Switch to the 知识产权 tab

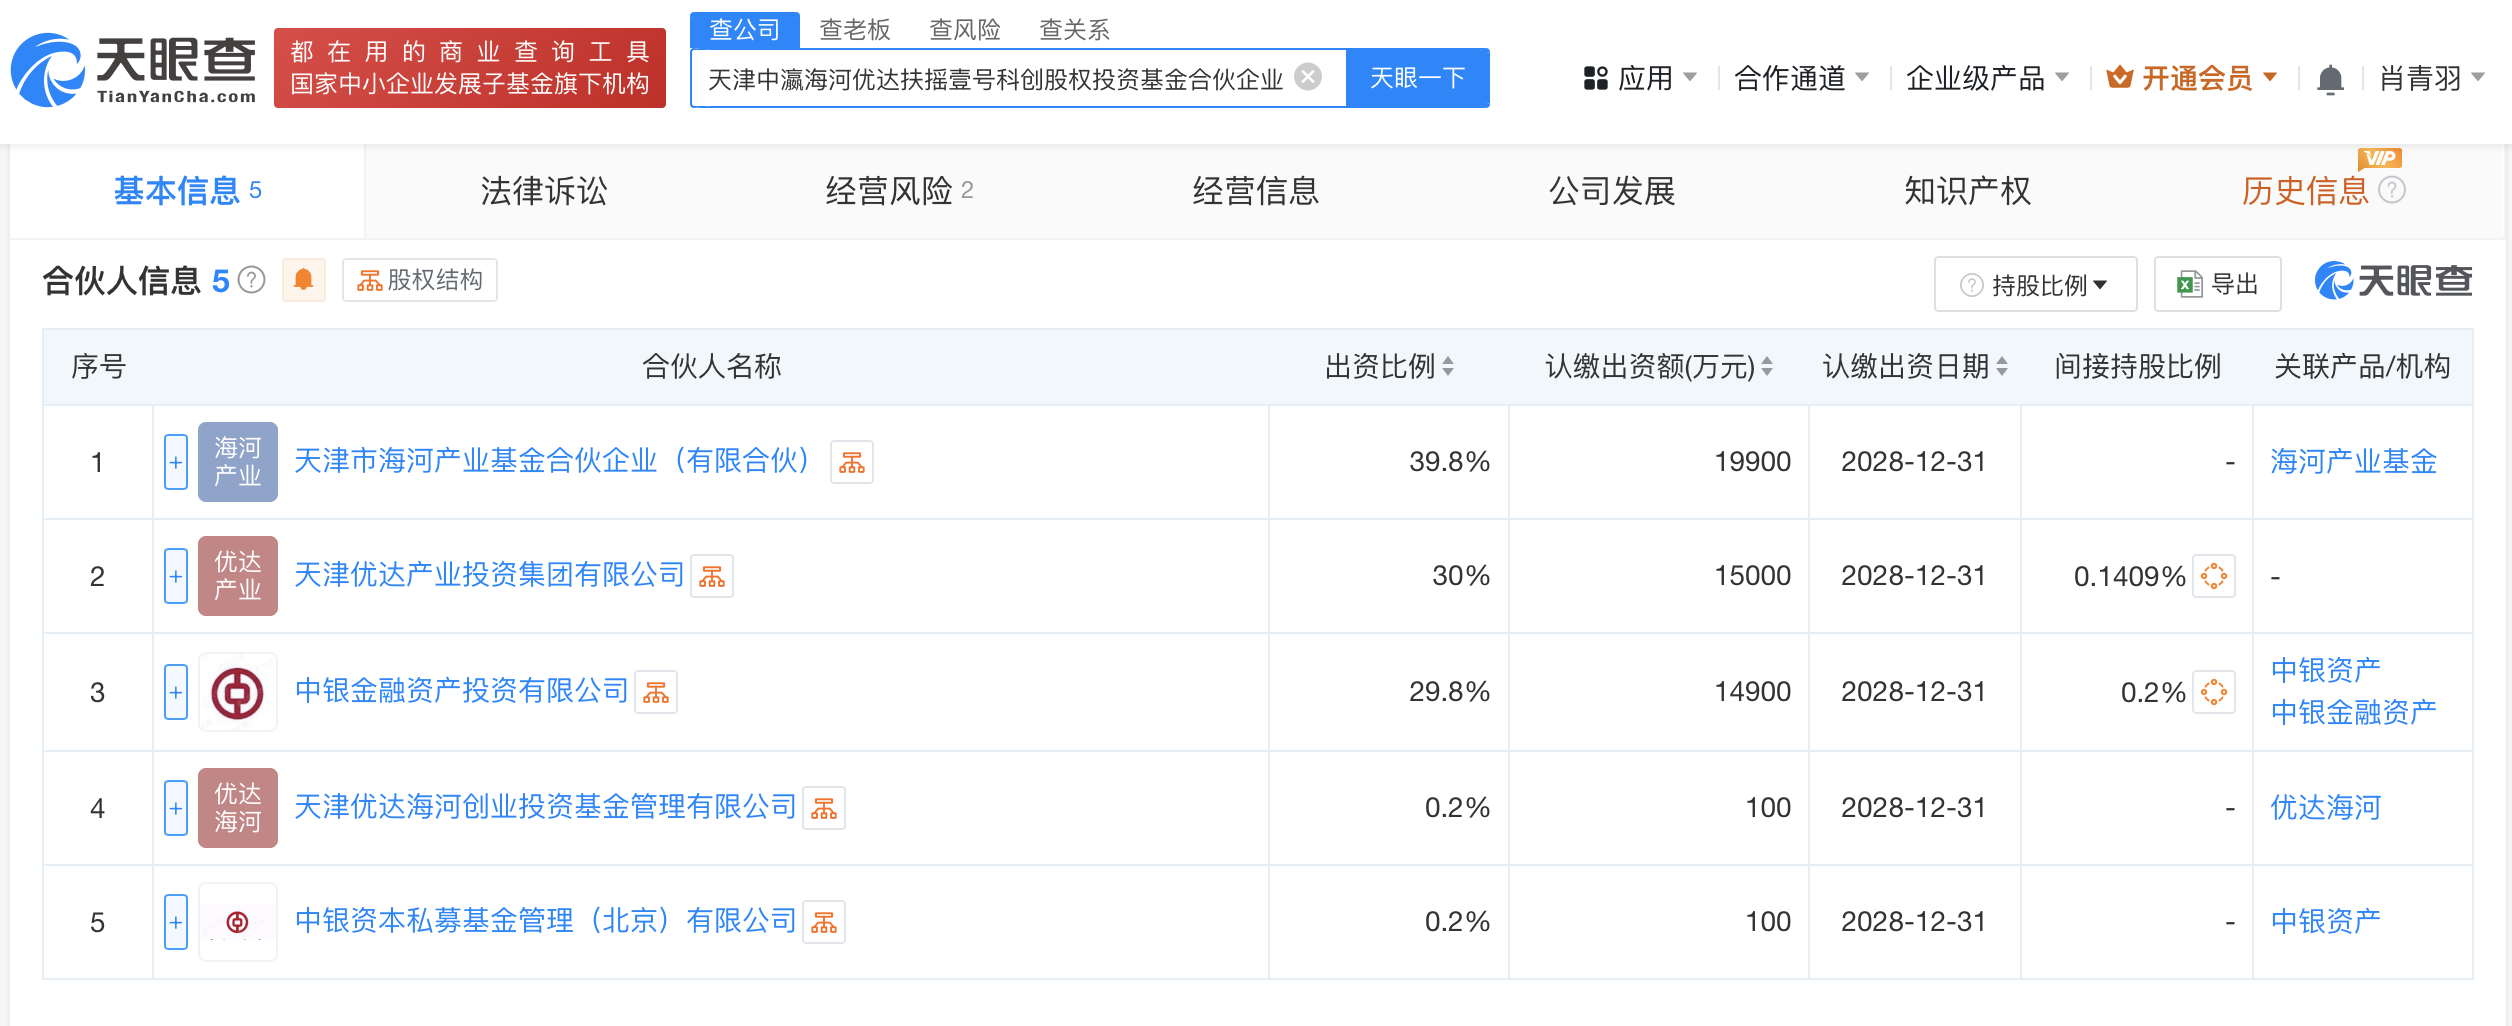pyautogui.click(x=1967, y=191)
